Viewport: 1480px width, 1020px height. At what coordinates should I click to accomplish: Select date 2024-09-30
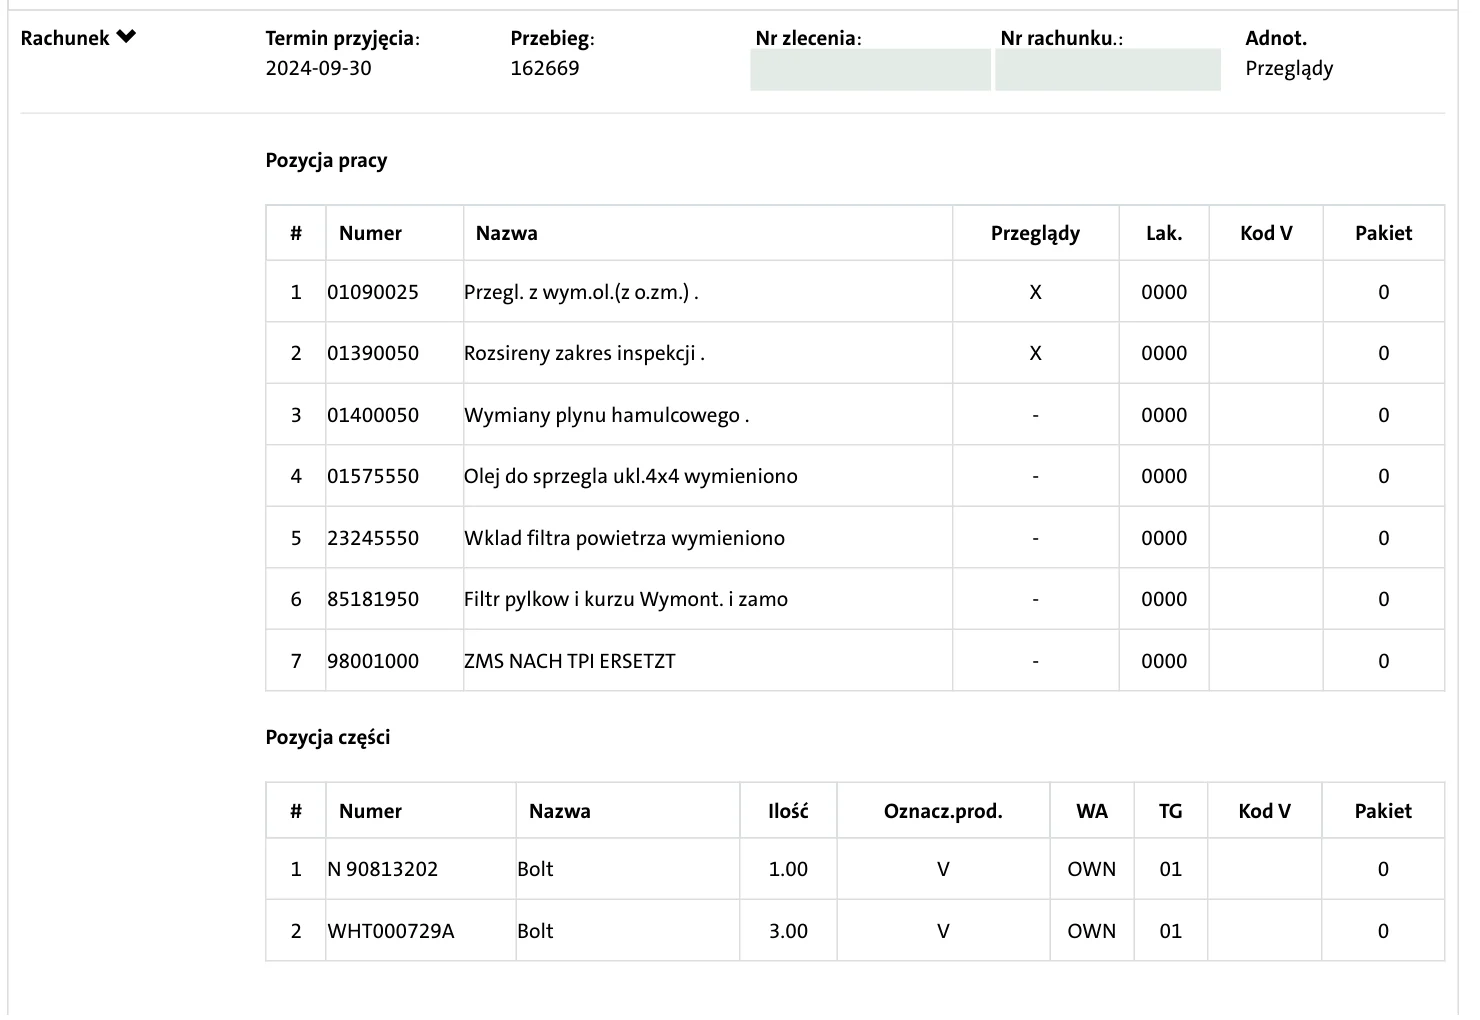point(318,68)
